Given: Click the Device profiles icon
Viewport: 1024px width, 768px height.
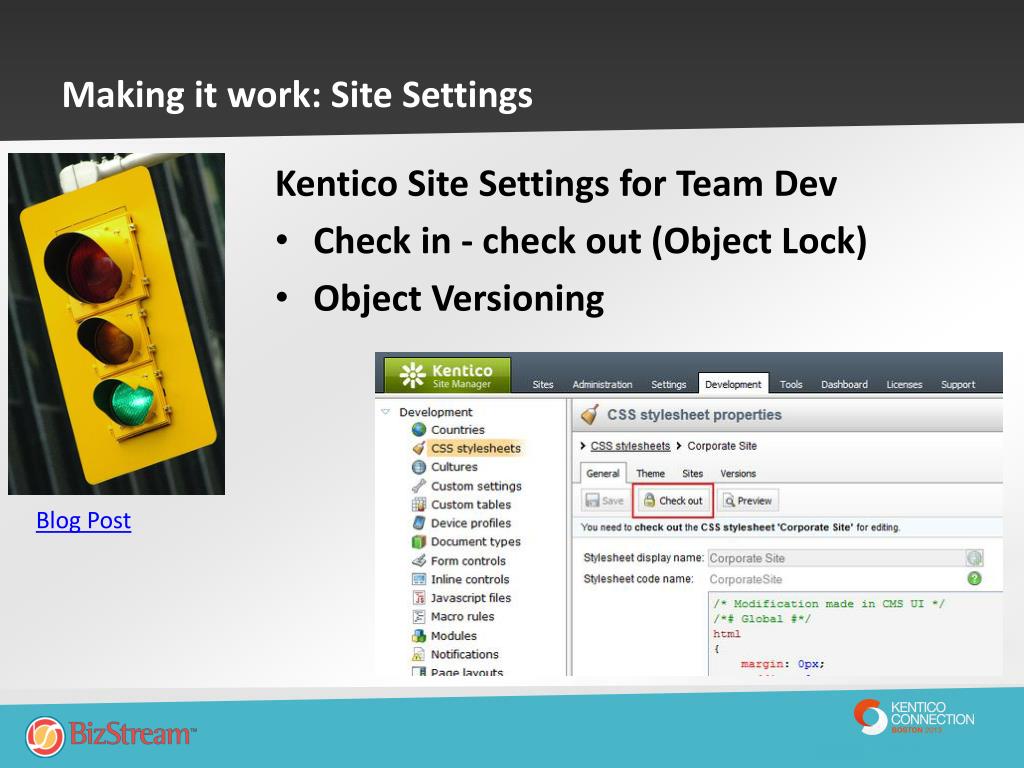Looking at the screenshot, I should (419, 523).
